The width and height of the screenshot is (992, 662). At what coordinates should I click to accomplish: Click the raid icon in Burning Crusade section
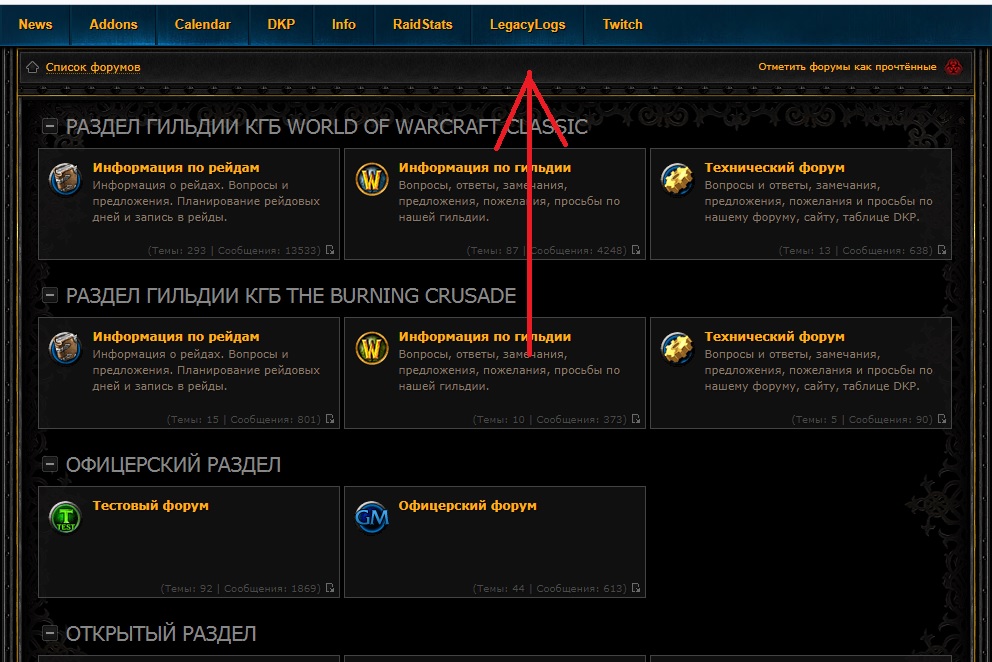pos(65,349)
